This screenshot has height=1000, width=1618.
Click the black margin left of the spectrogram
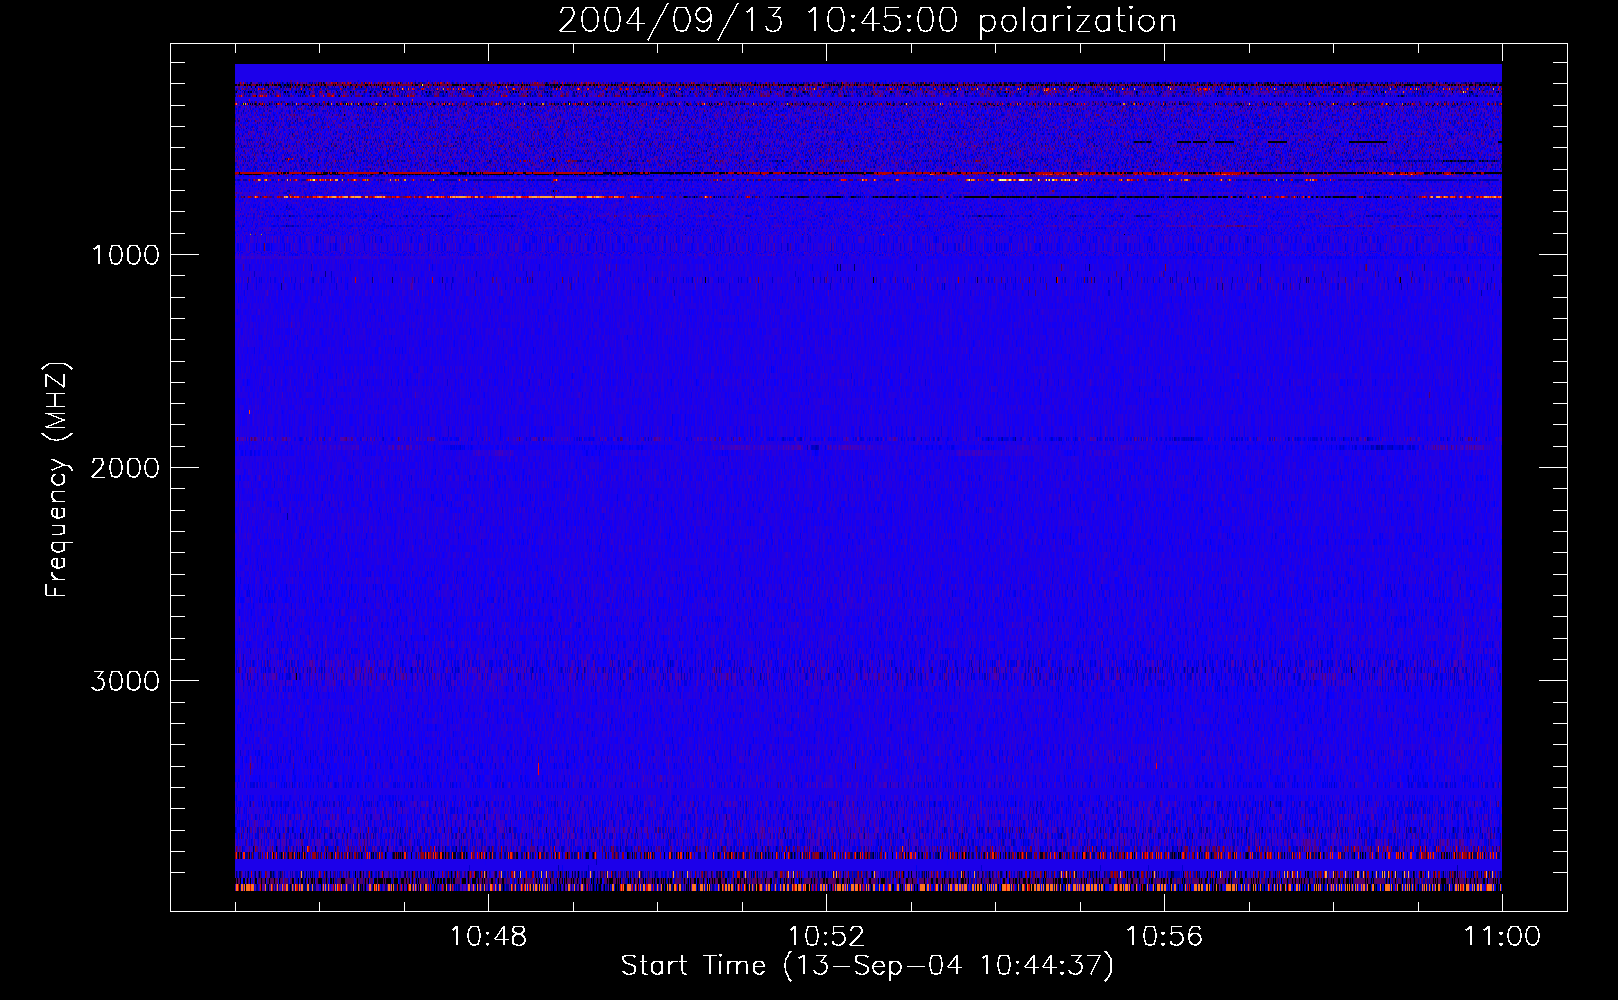point(202,480)
